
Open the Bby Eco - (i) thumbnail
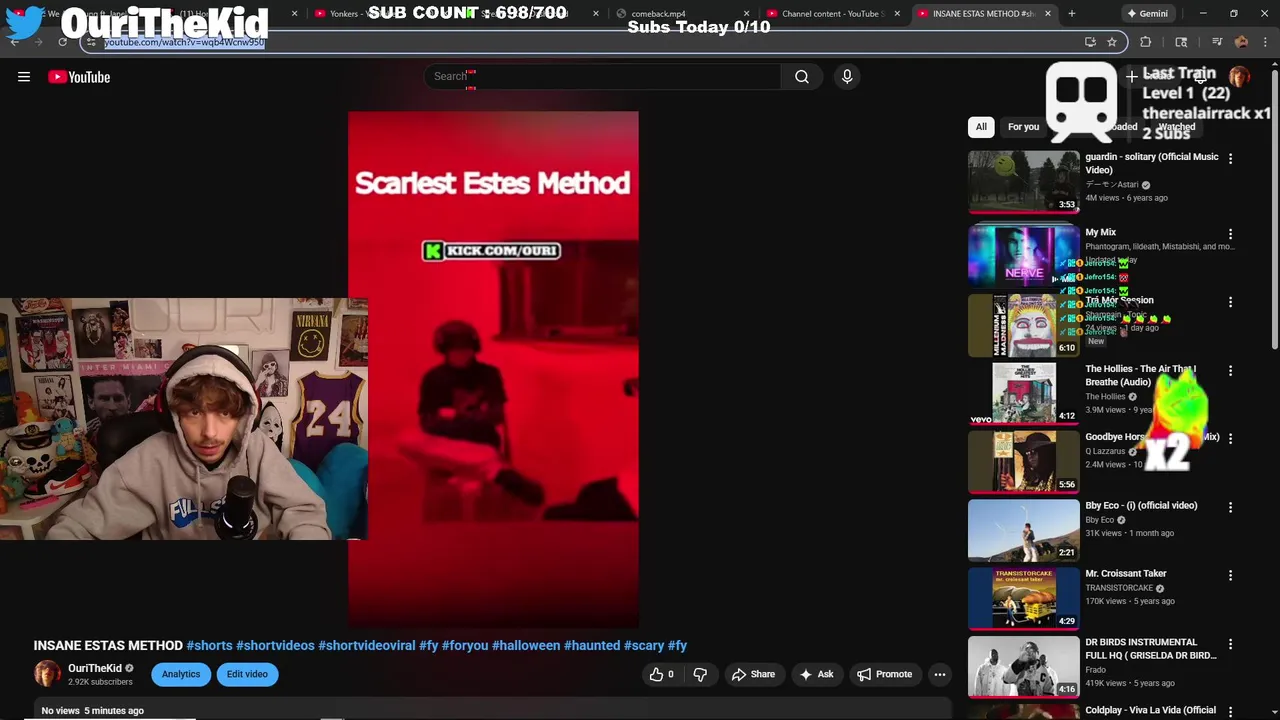coord(1024,530)
